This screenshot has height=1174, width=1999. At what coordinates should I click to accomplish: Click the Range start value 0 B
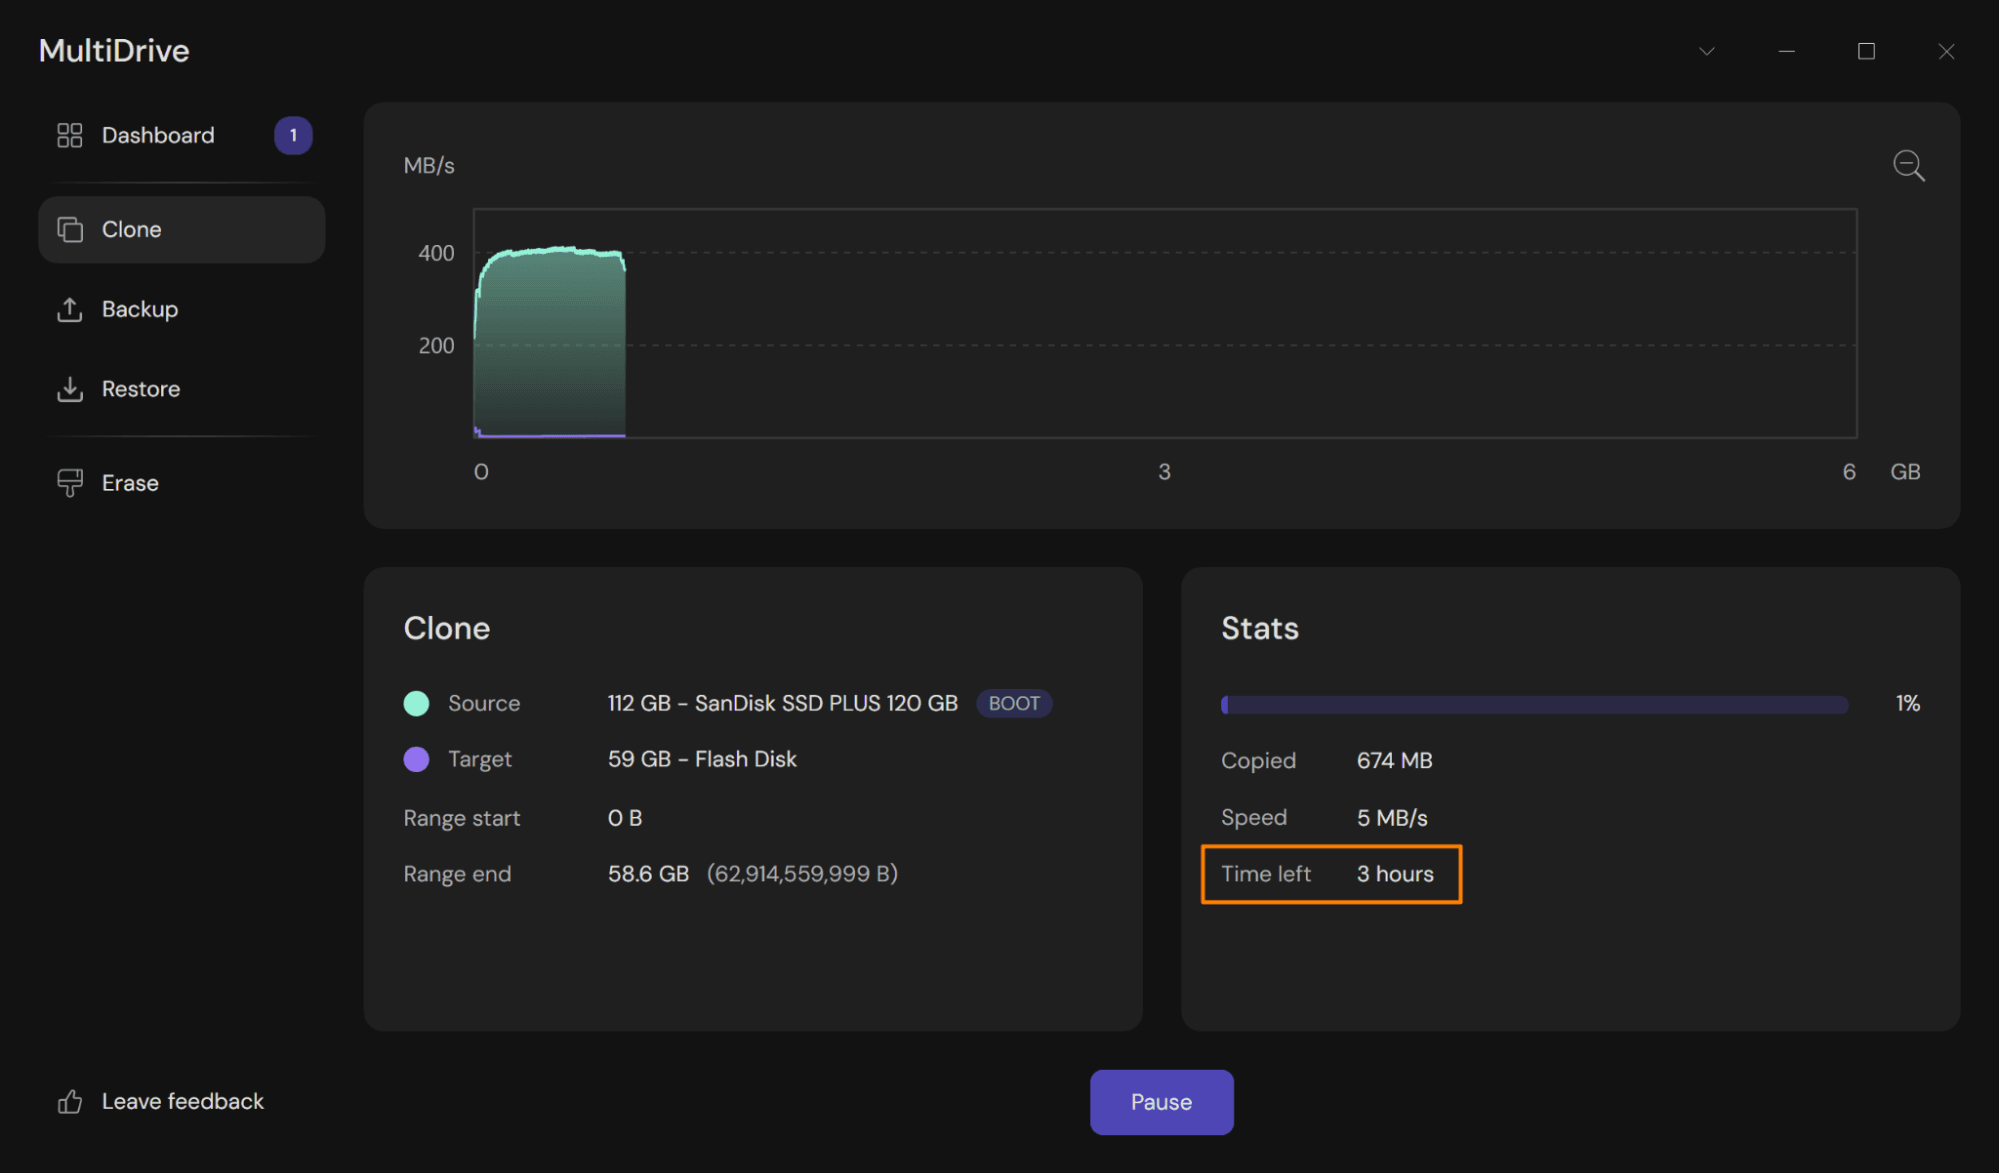click(x=625, y=818)
